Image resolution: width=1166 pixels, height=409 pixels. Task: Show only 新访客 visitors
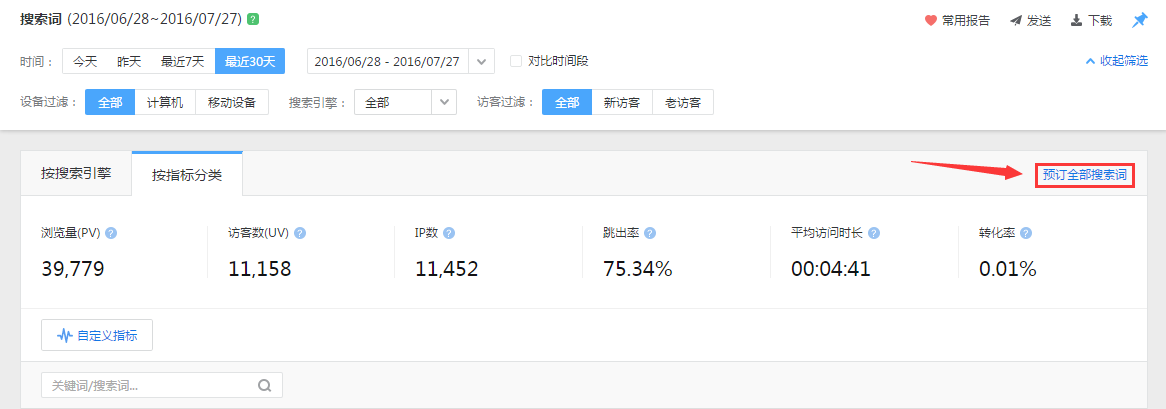point(622,102)
